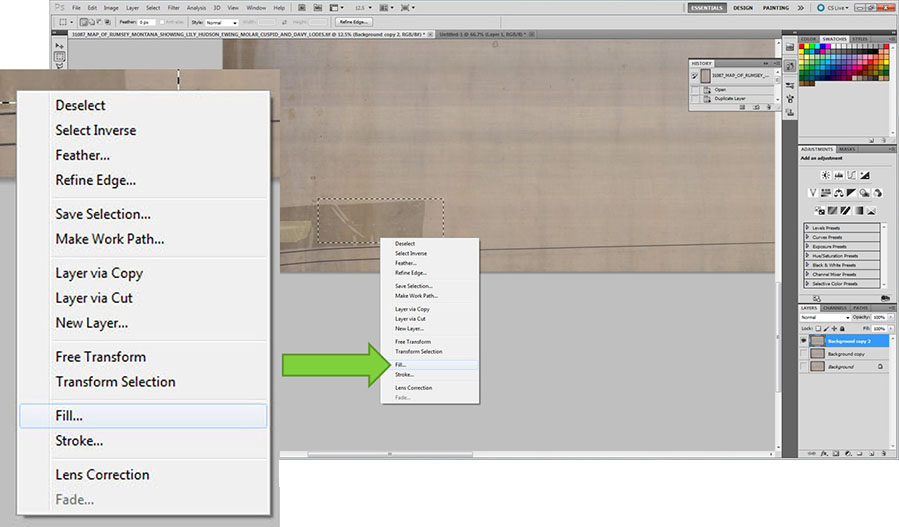899x527 pixels.
Task: Switch to the Design workspace
Action: click(x=742, y=8)
